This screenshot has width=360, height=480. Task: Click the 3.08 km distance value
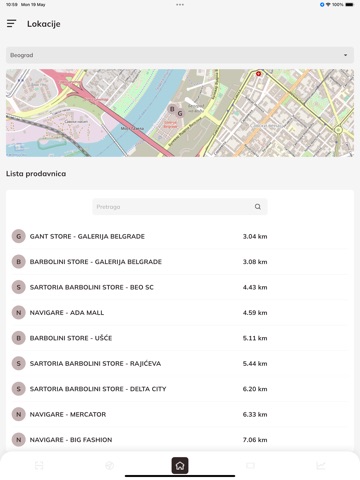[255, 262]
